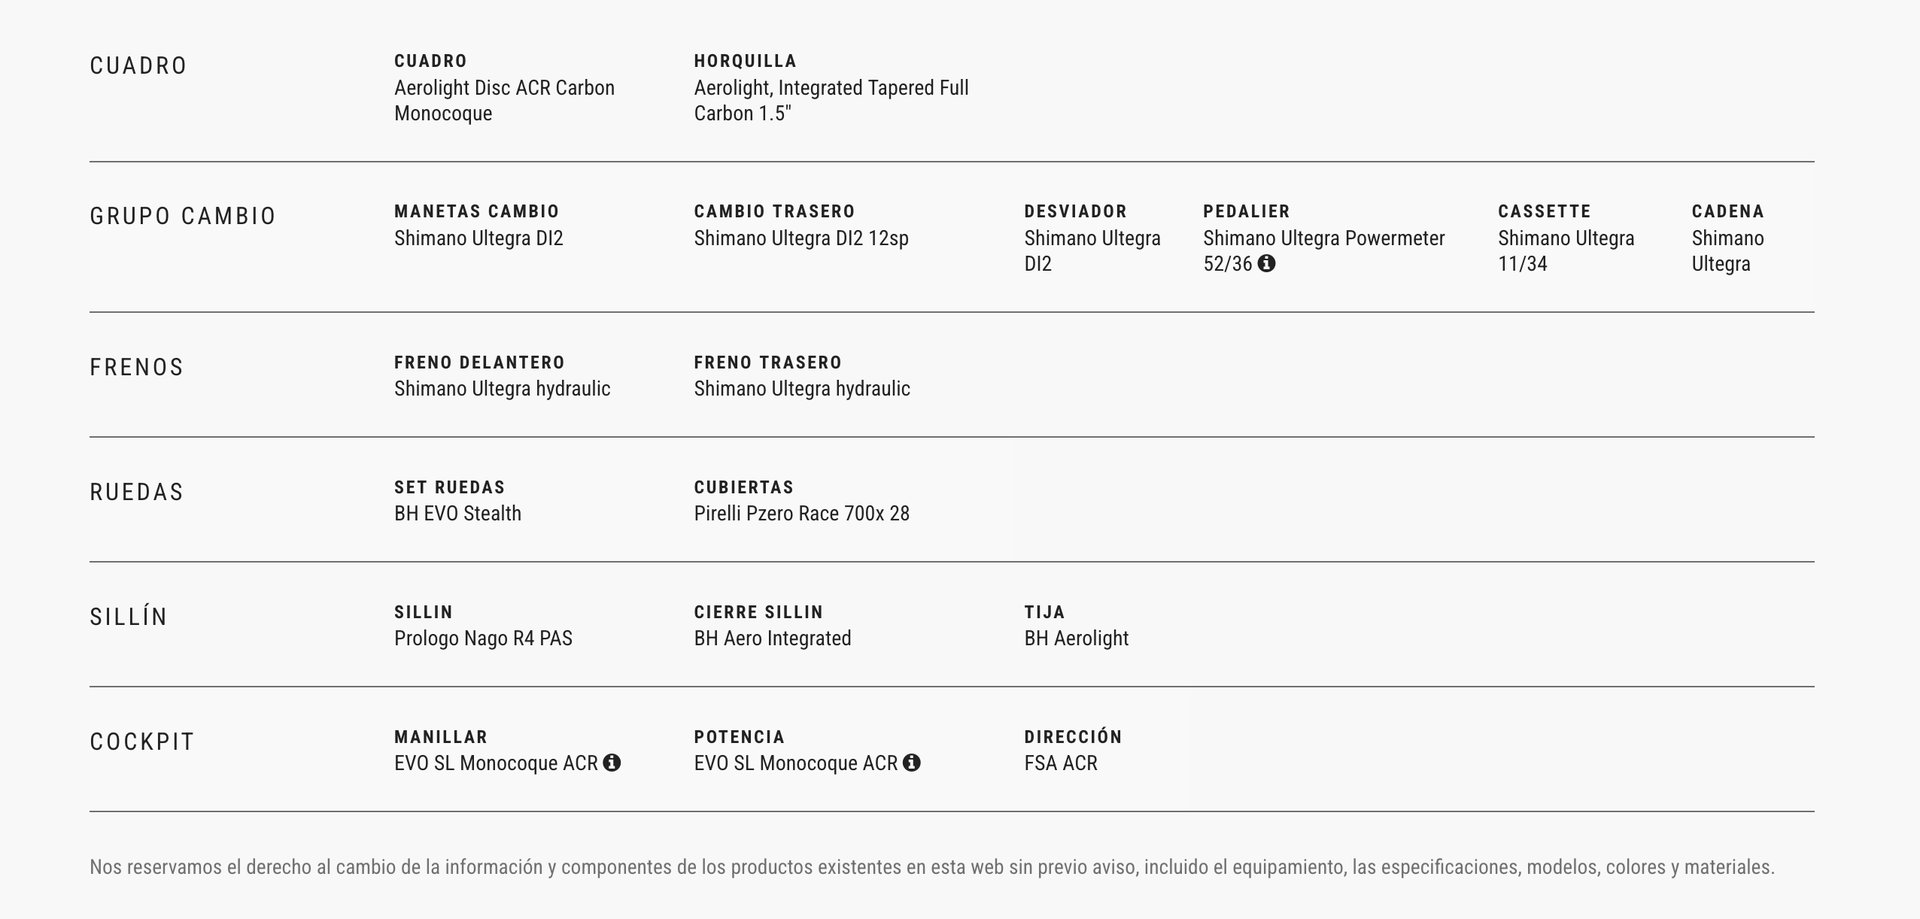Click the HORQUILLA spec label

tap(745, 61)
